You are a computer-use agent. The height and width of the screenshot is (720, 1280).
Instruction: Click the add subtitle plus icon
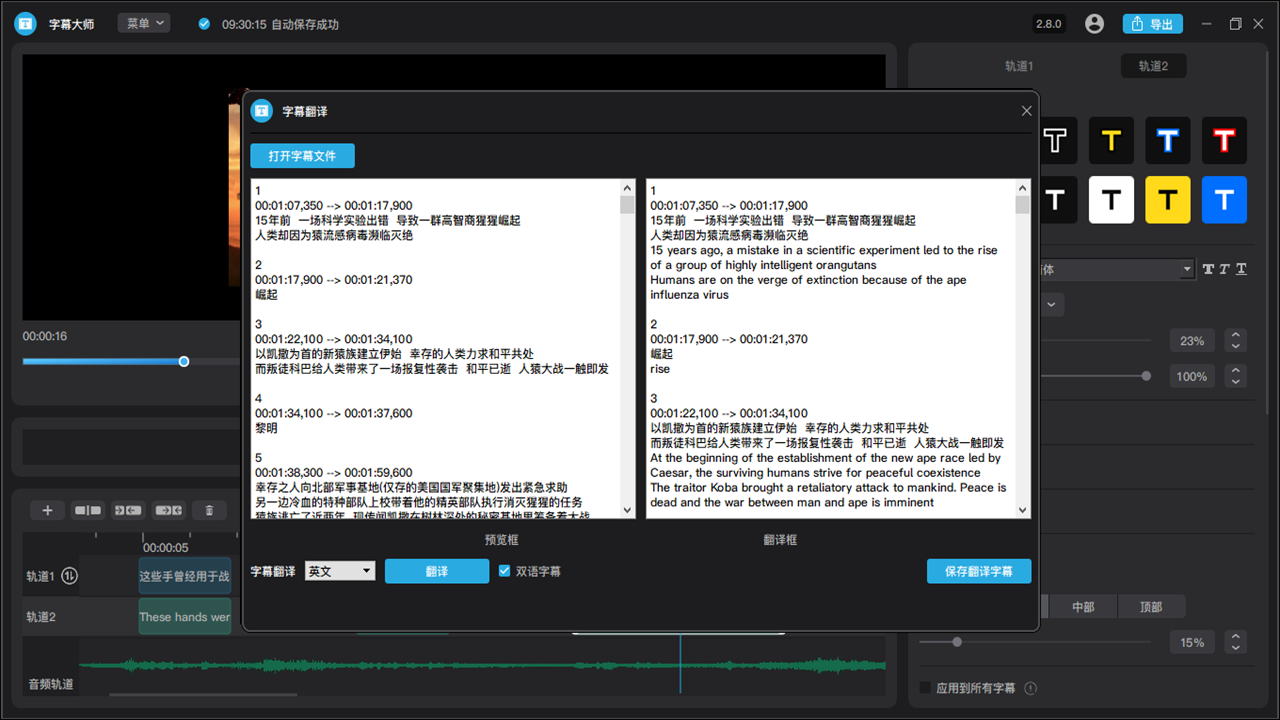click(x=47, y=510)
